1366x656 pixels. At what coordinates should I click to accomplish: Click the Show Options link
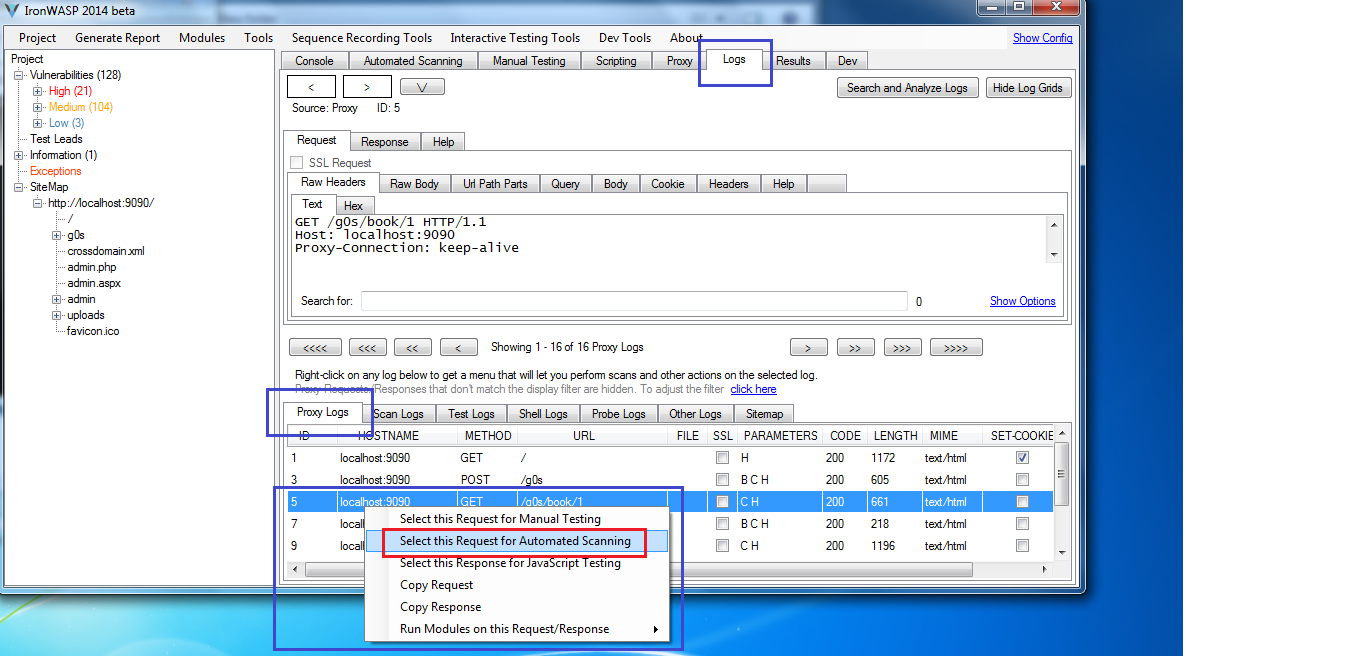point(1022,300)
